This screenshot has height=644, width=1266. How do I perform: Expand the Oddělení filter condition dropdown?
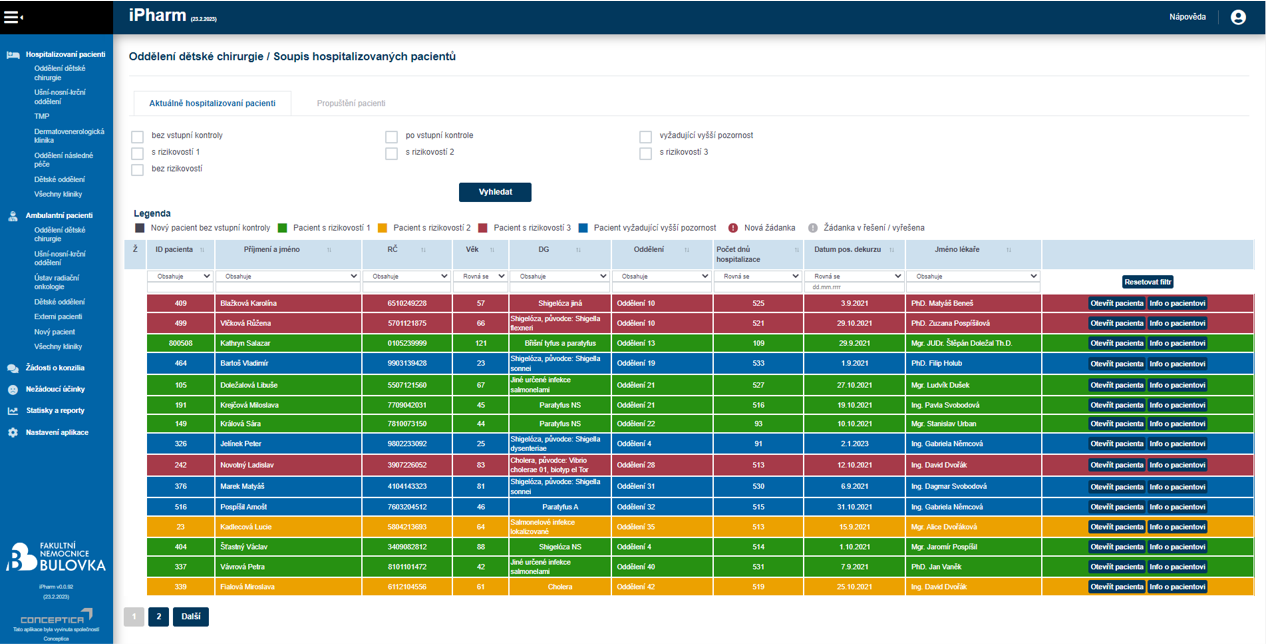(660, 276)
